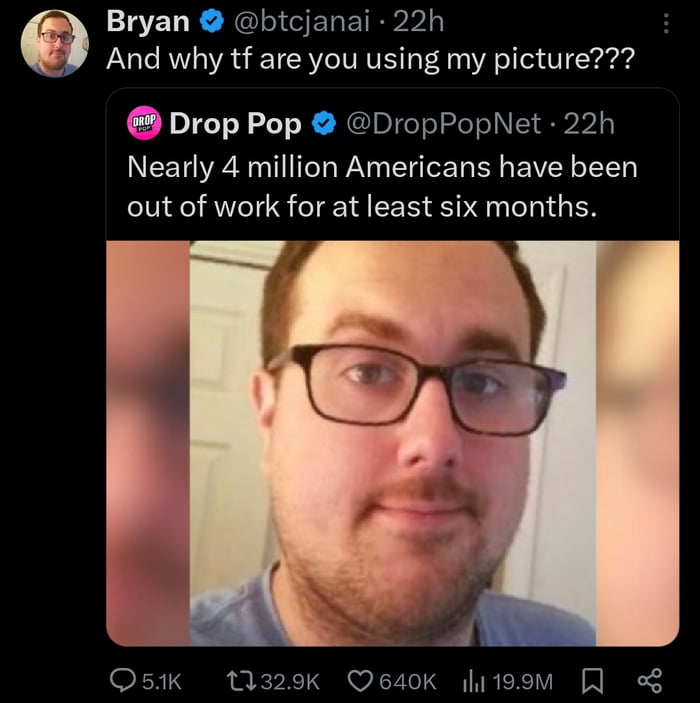Open Drop Pop's pink profile avatar
700x703 pixels.
pos(145,124)
